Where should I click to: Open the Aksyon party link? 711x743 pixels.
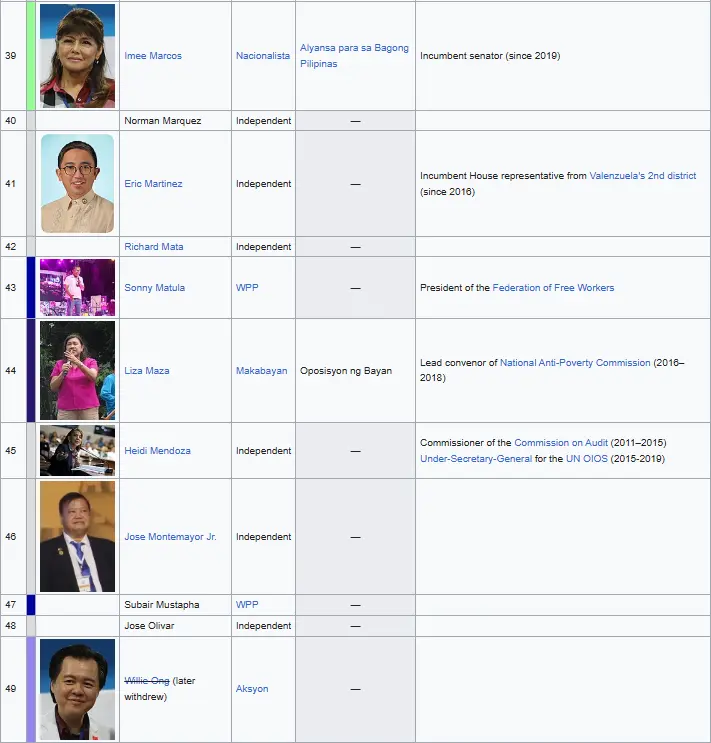(x=252, y=689)
